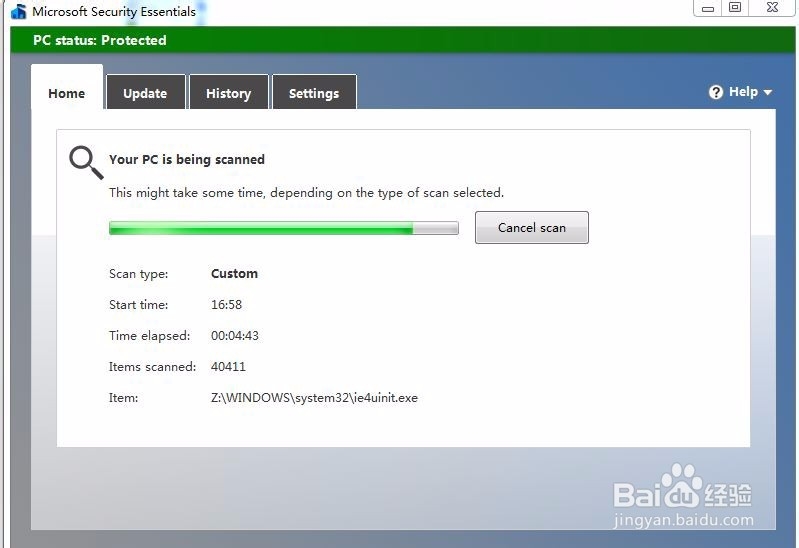799x548 pixels.
Task: Open the Update tab
Action: [x=145, y=93]
